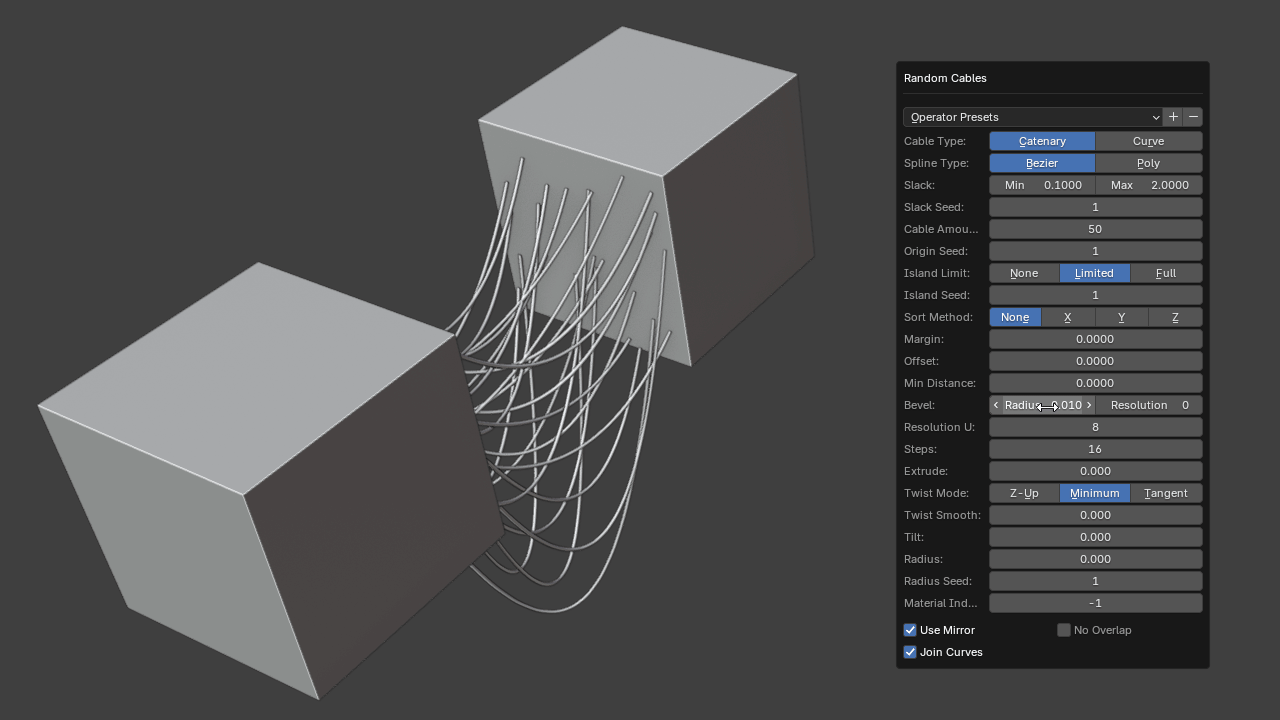Viewport: 1280px width, 720px height.
Task: Select Z-Up twist mode
Action: [x=1024, y=493]
